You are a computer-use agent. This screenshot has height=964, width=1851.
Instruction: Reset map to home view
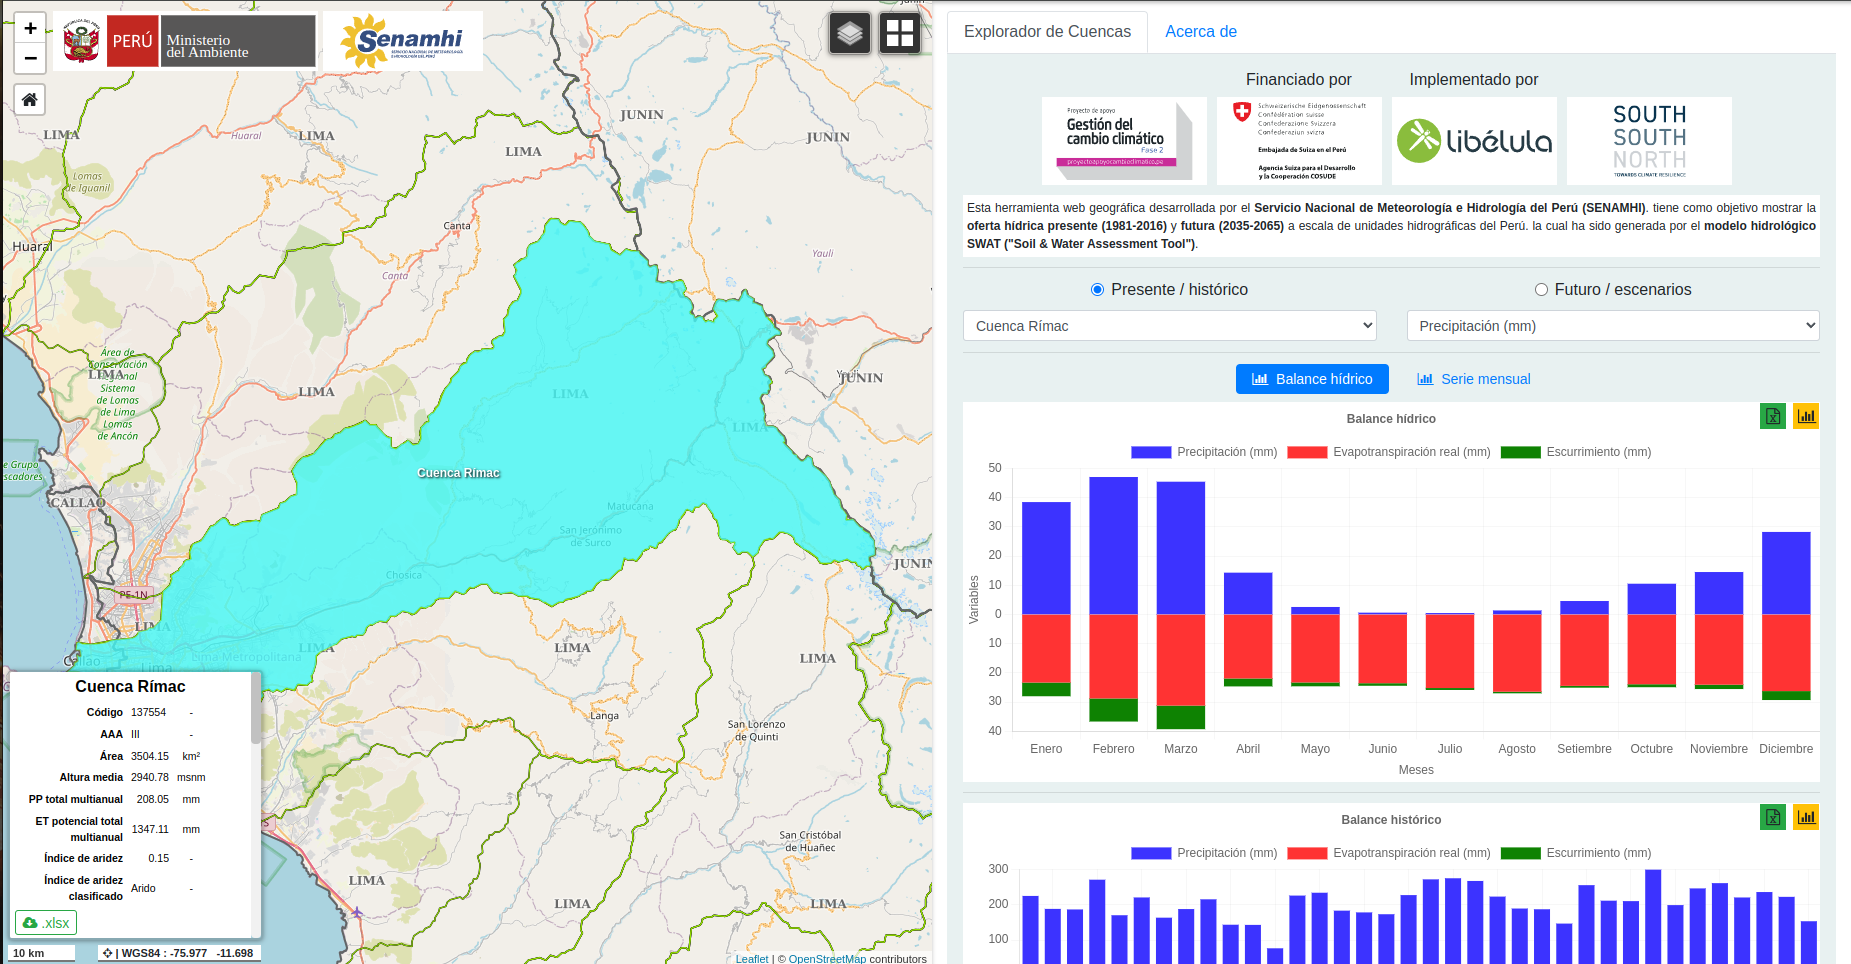[30, 99]
